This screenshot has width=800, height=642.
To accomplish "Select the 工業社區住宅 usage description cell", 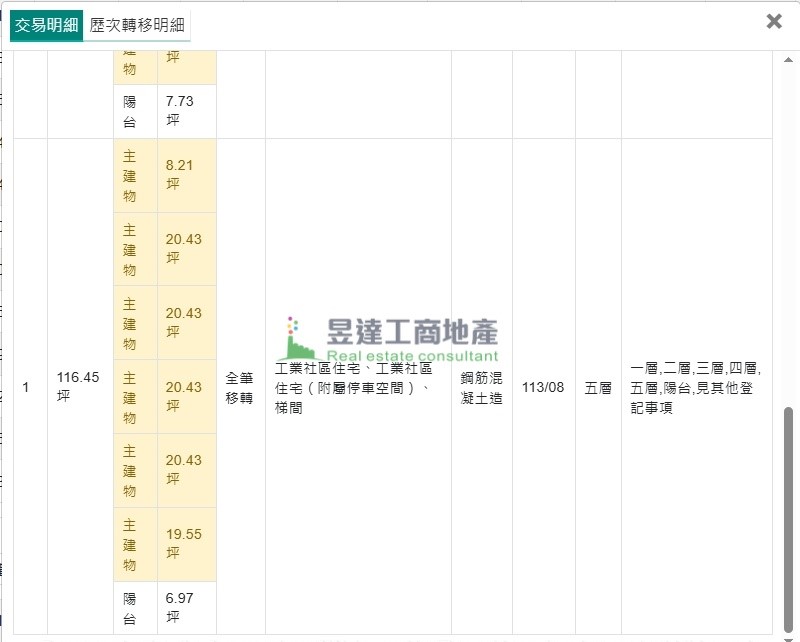I will click(357, 387).
